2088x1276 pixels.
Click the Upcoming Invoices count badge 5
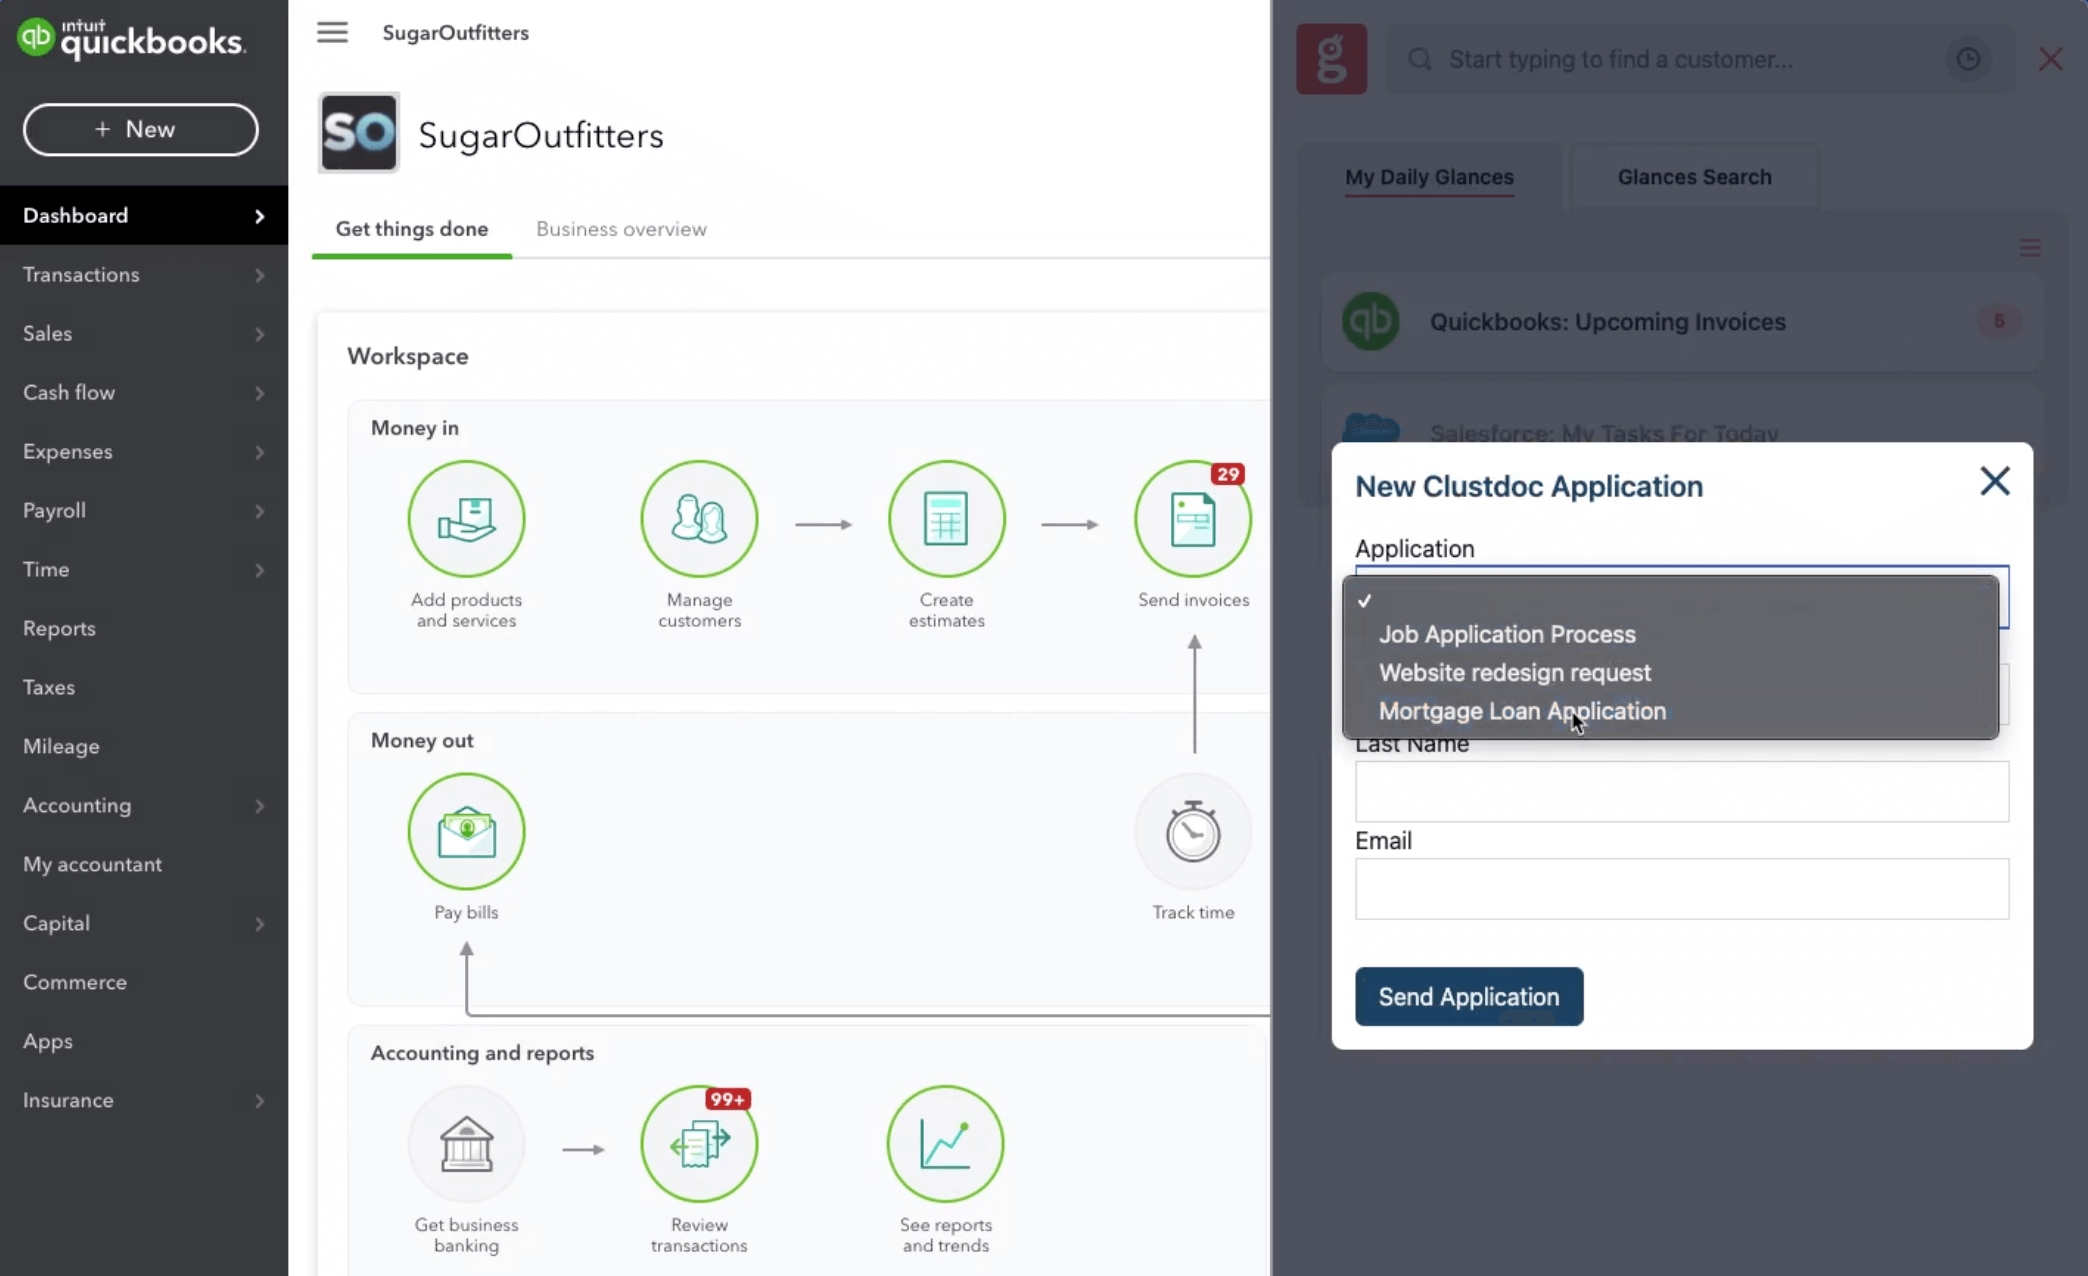(x=1998, y=321)
